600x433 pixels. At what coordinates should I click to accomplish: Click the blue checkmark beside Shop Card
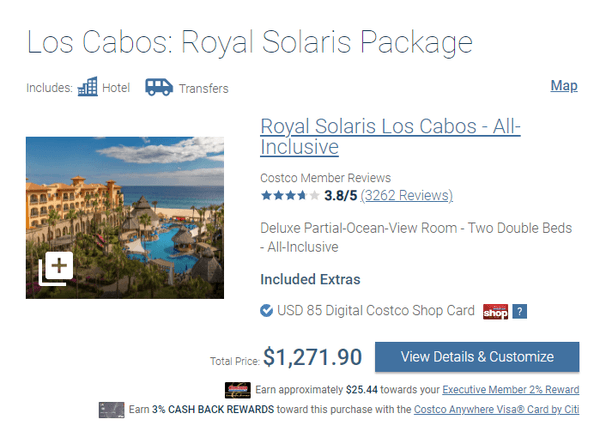(267, 311)
